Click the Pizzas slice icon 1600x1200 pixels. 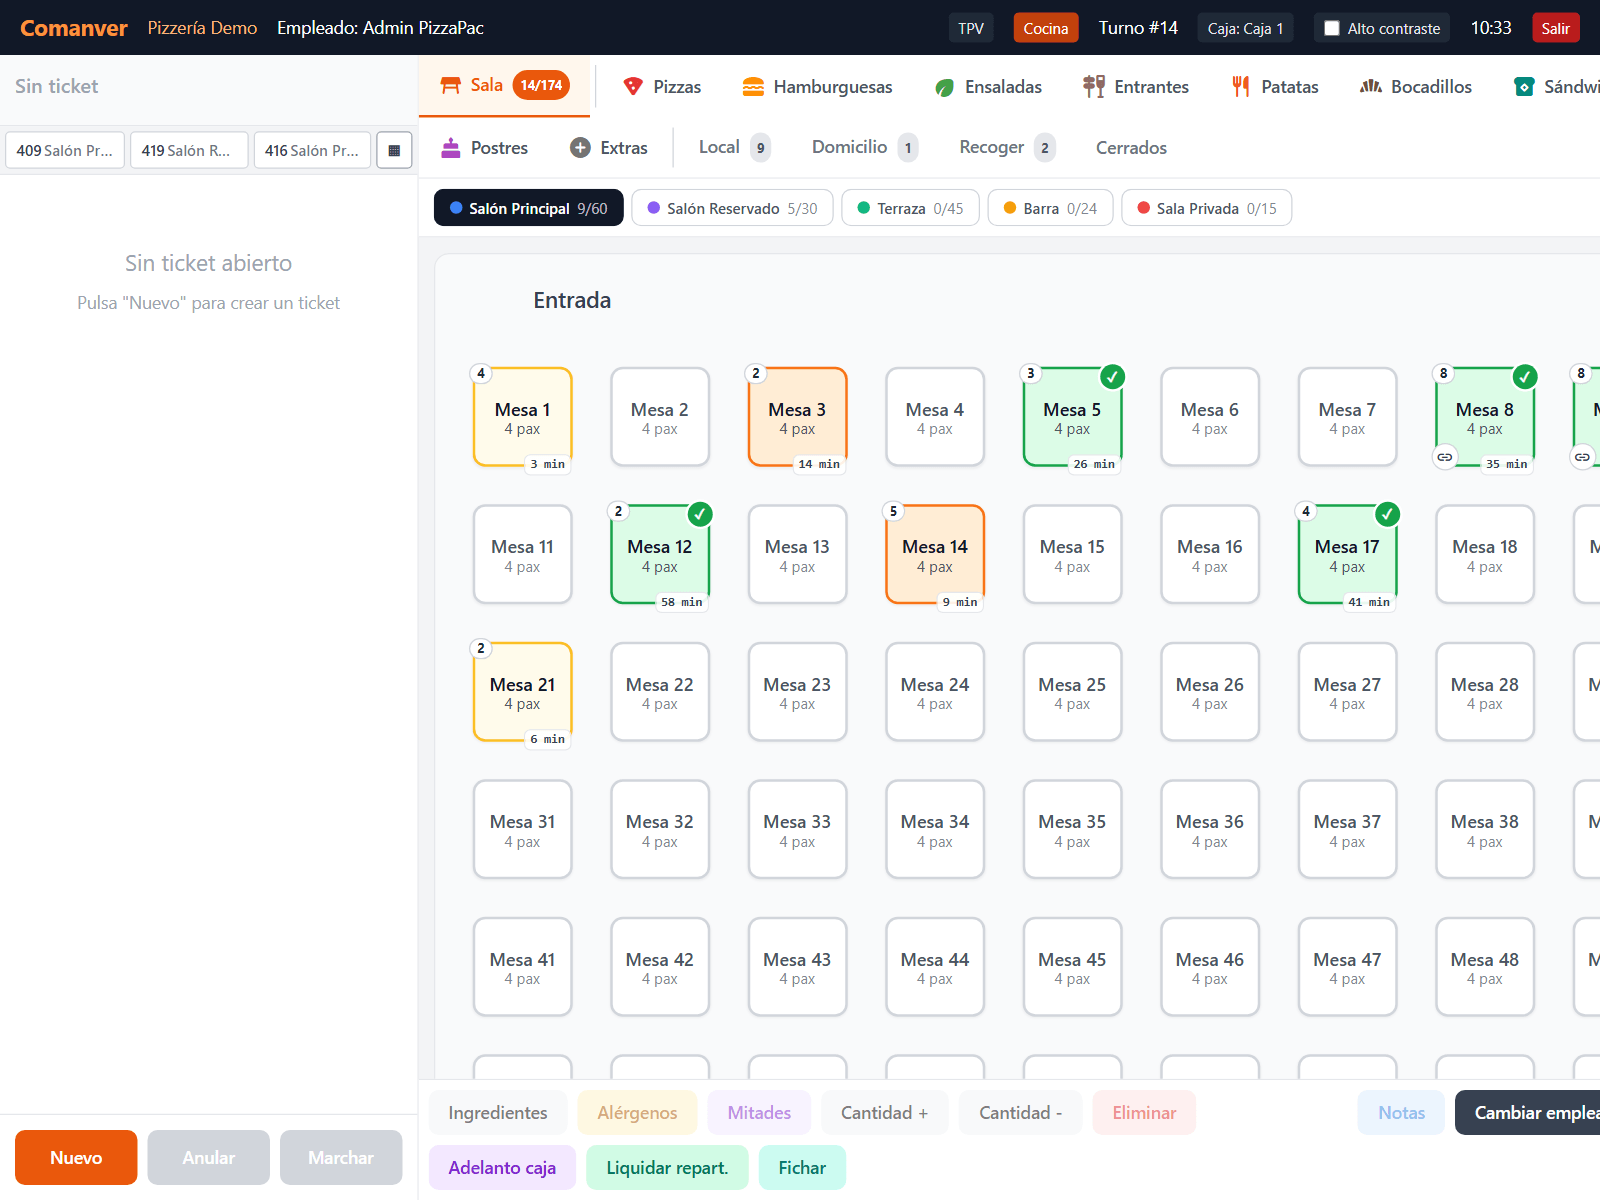(x=633, y=87)
